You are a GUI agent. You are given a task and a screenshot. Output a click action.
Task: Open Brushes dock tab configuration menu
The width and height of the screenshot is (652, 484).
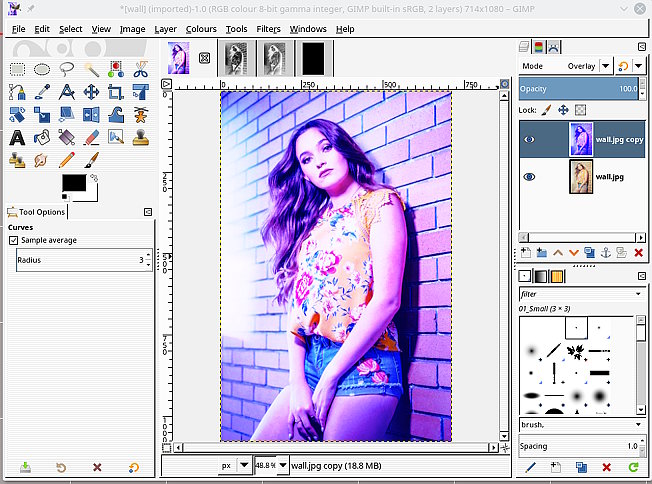(x=642, y=276)
